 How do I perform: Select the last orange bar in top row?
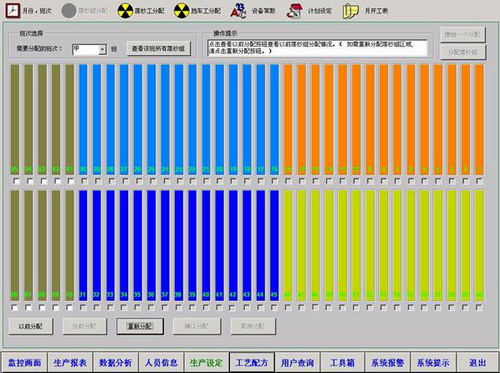pyautogui.click(x=479, y=119)
